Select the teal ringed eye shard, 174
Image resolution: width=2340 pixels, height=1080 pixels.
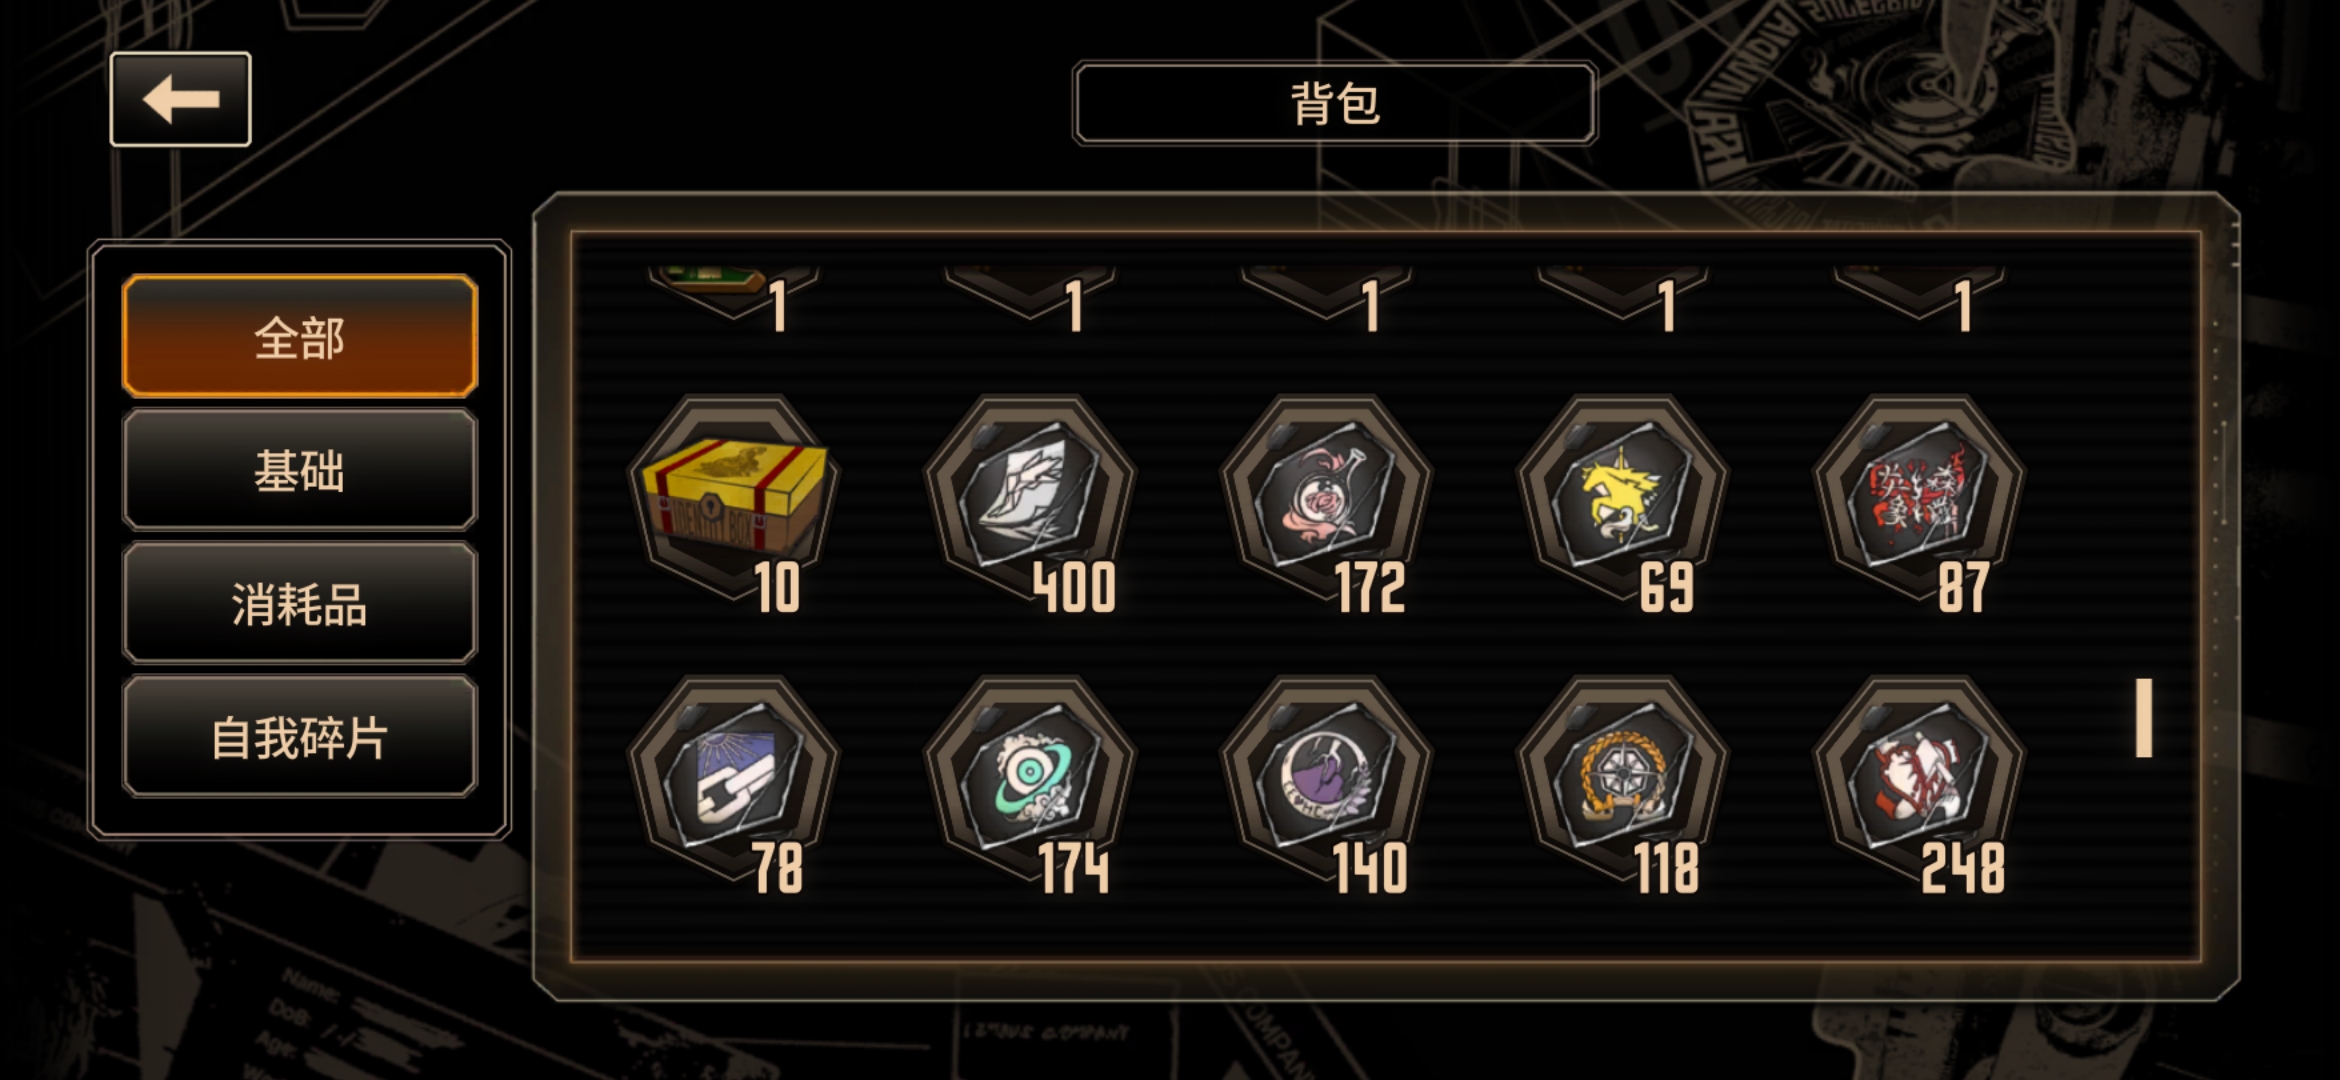pos(1030,780)
